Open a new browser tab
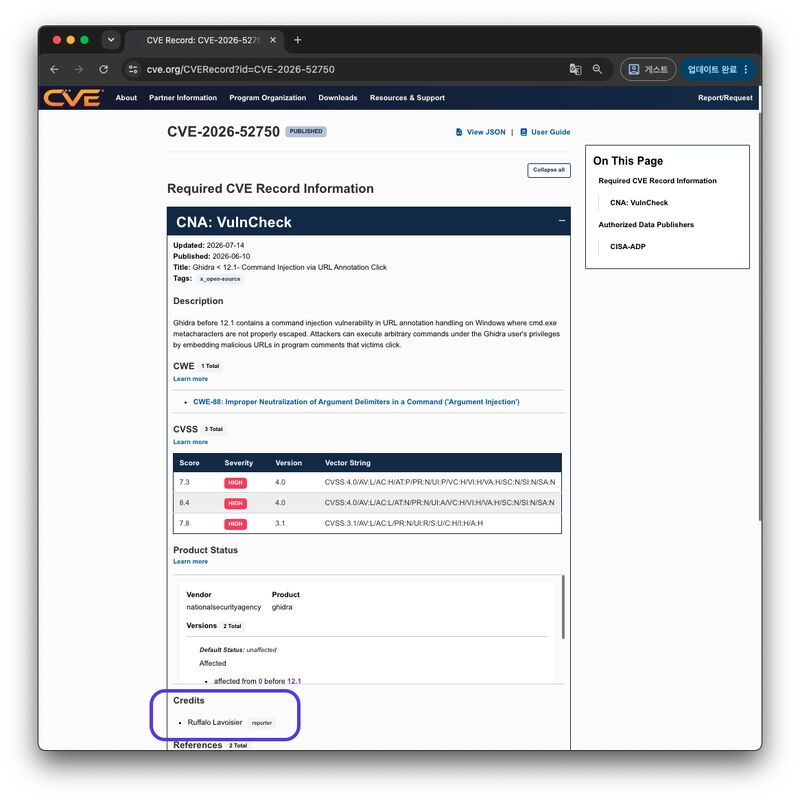The image size is (800, 801). click(297, 40)
